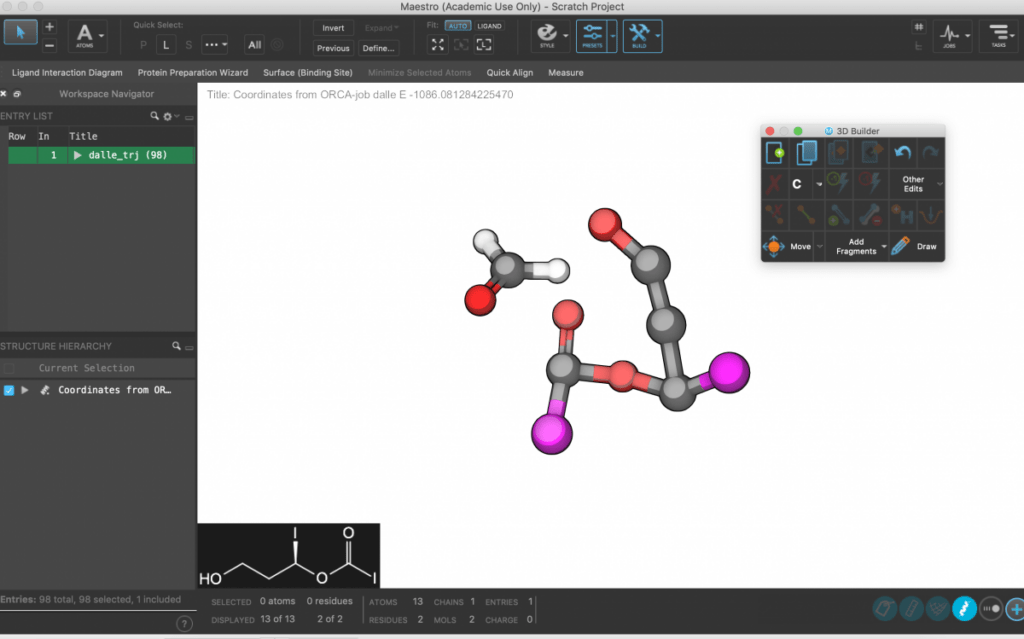Click the plus add-to-selection button
Viewport: 1024px width, 639px height.
pos(50,27)
